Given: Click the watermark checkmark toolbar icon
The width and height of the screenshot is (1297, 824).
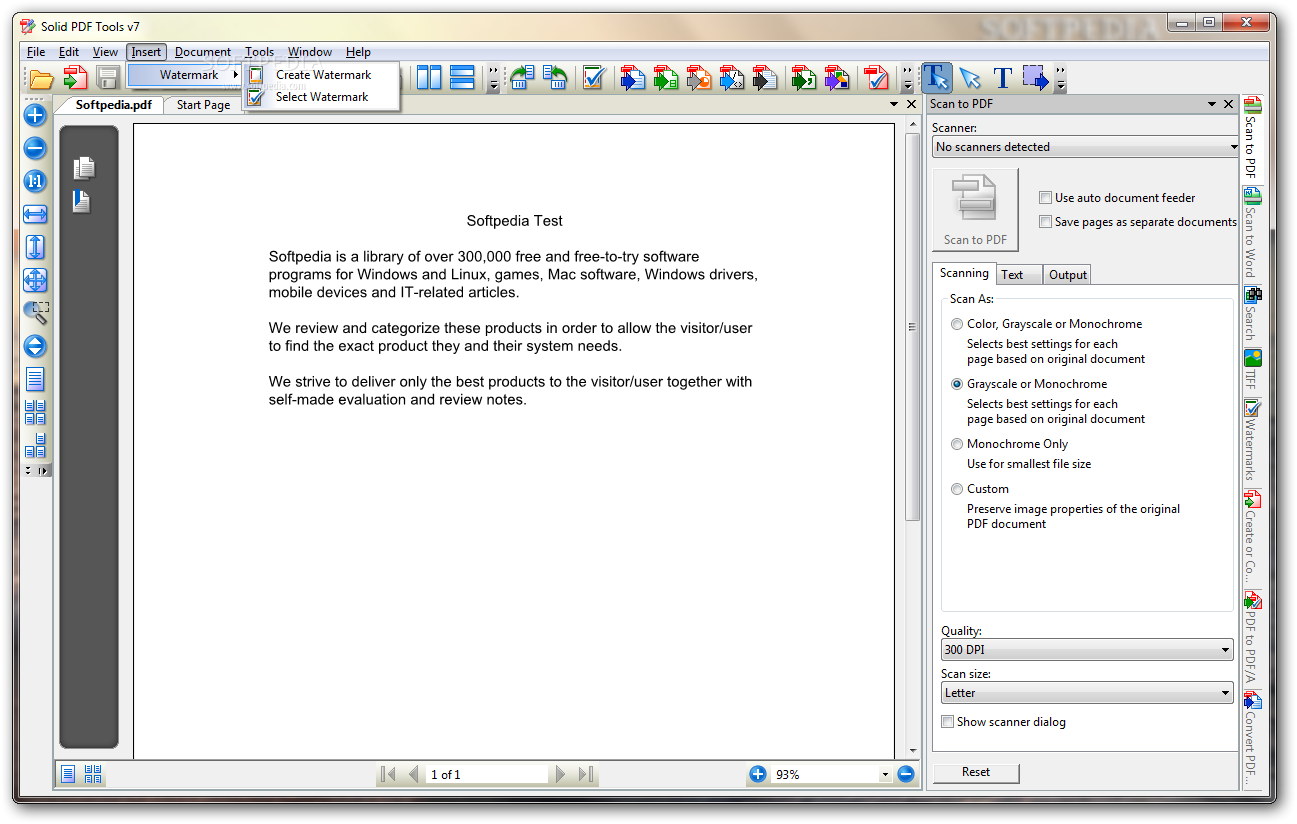Looking at the screenshot, I should pyautogui.click(x=593, y=77).
